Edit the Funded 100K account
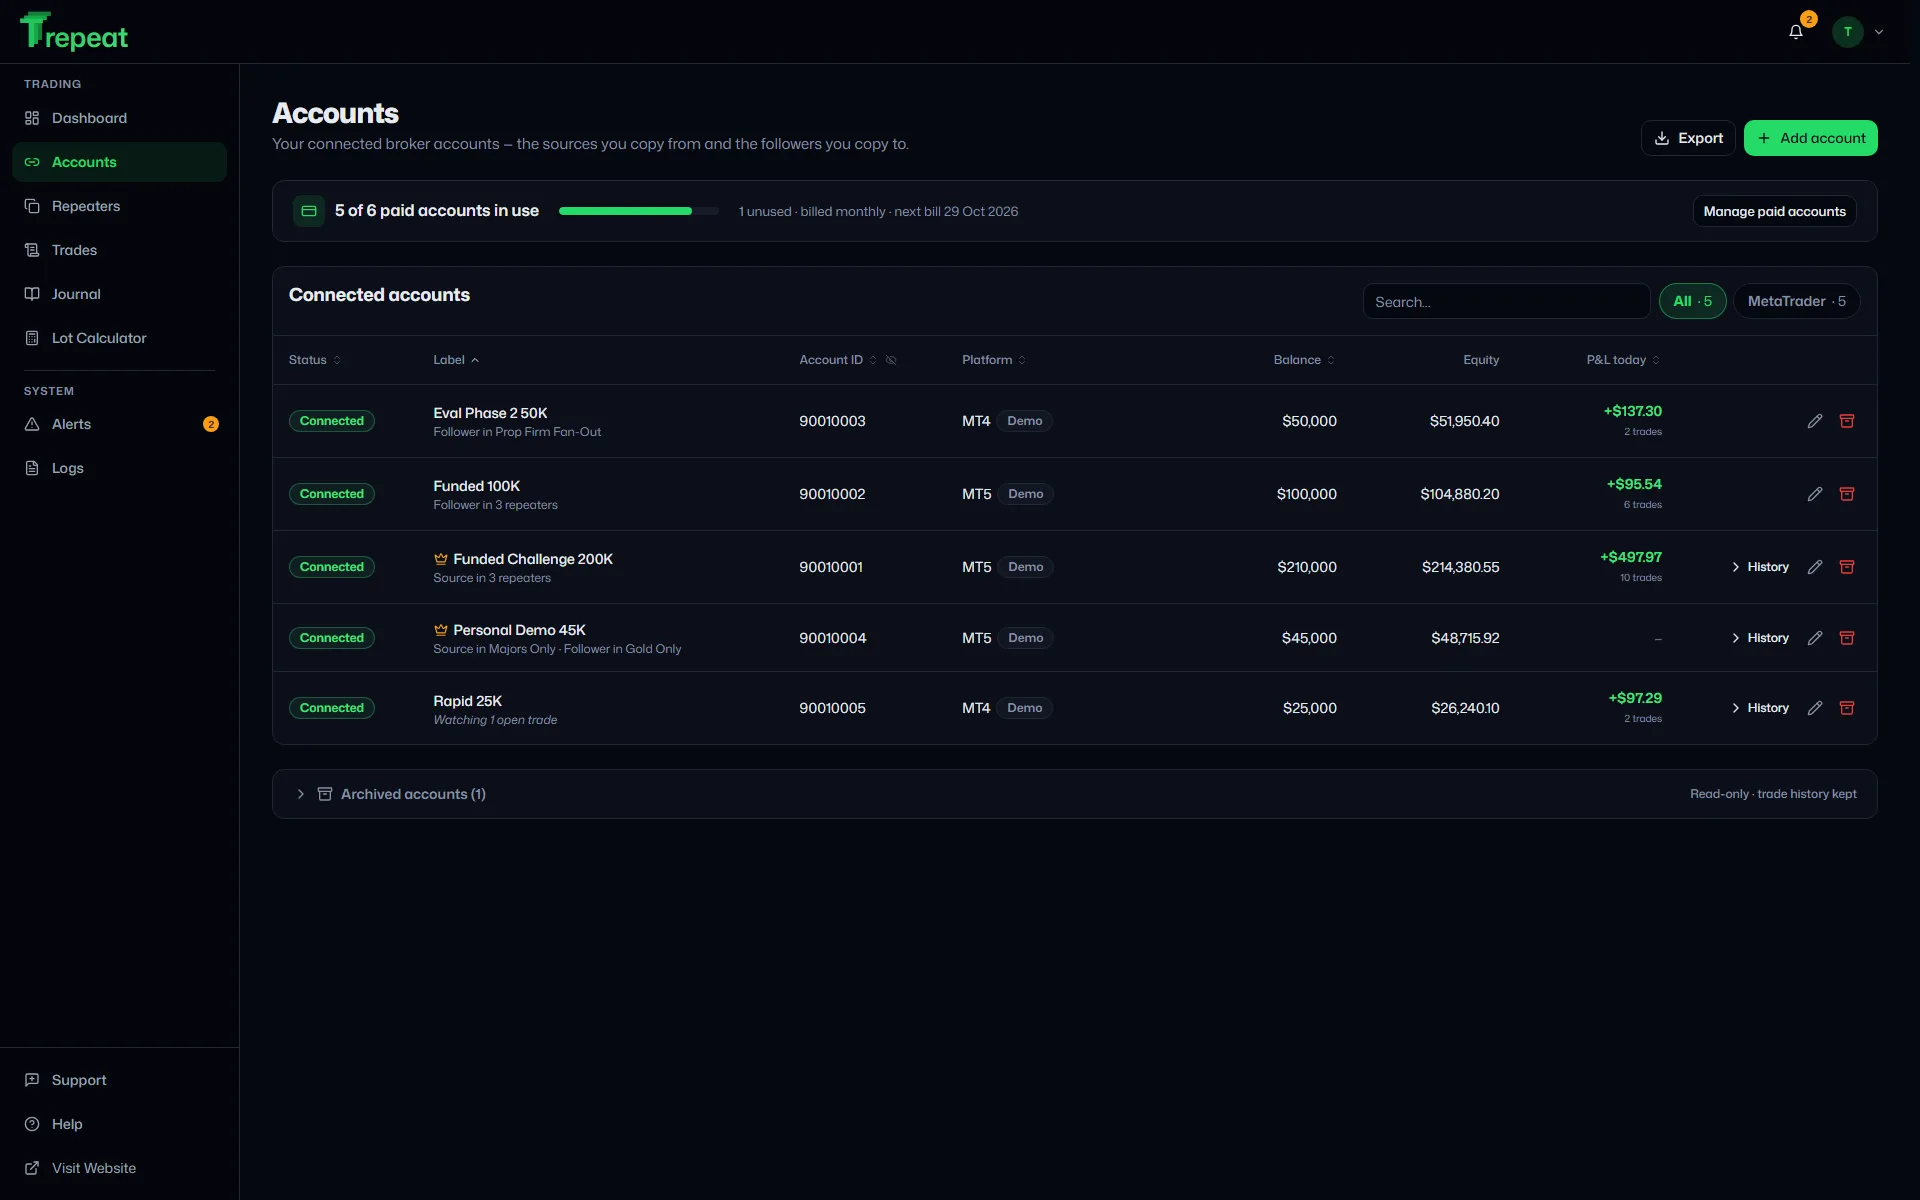The image size is (1920, 1200). [1815, 494]
